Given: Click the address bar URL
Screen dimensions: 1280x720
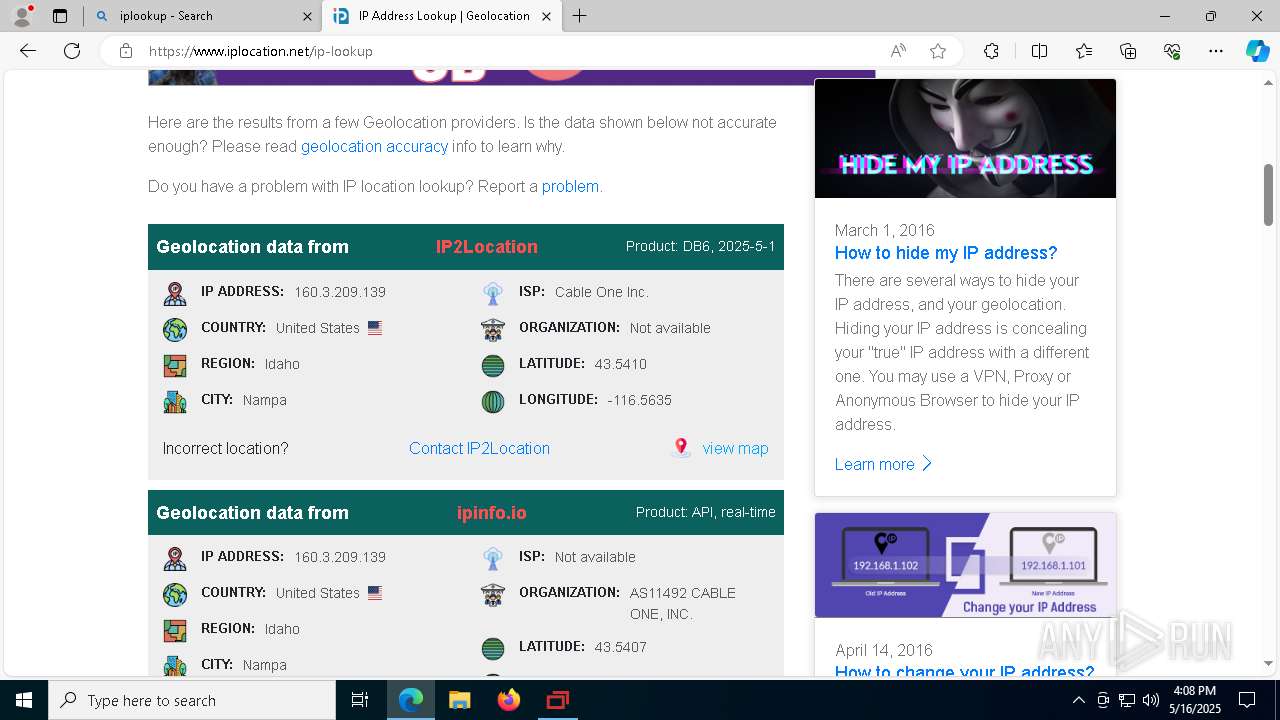Looking at the screenshot, I should pyautogui.click(x=261, y=51).
